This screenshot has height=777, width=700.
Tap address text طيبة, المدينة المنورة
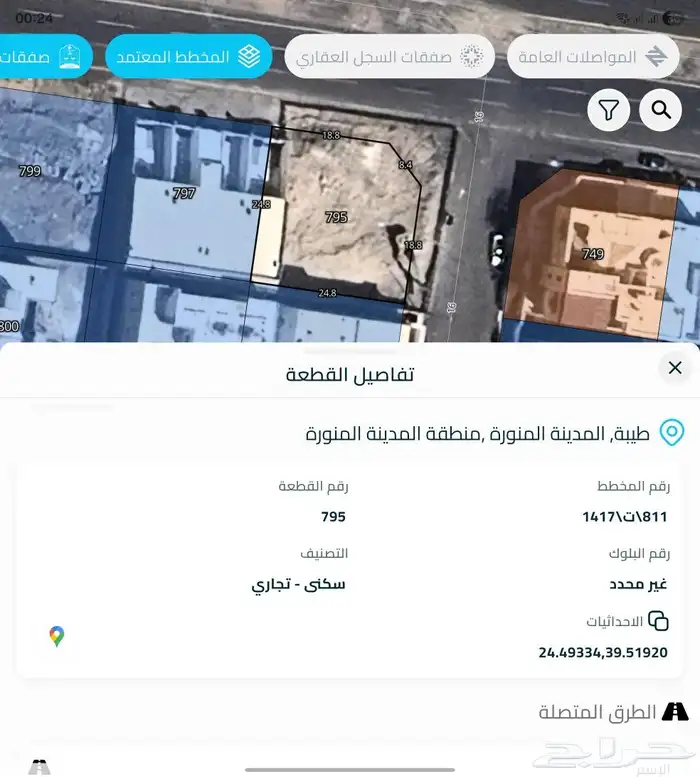point(570,434)
